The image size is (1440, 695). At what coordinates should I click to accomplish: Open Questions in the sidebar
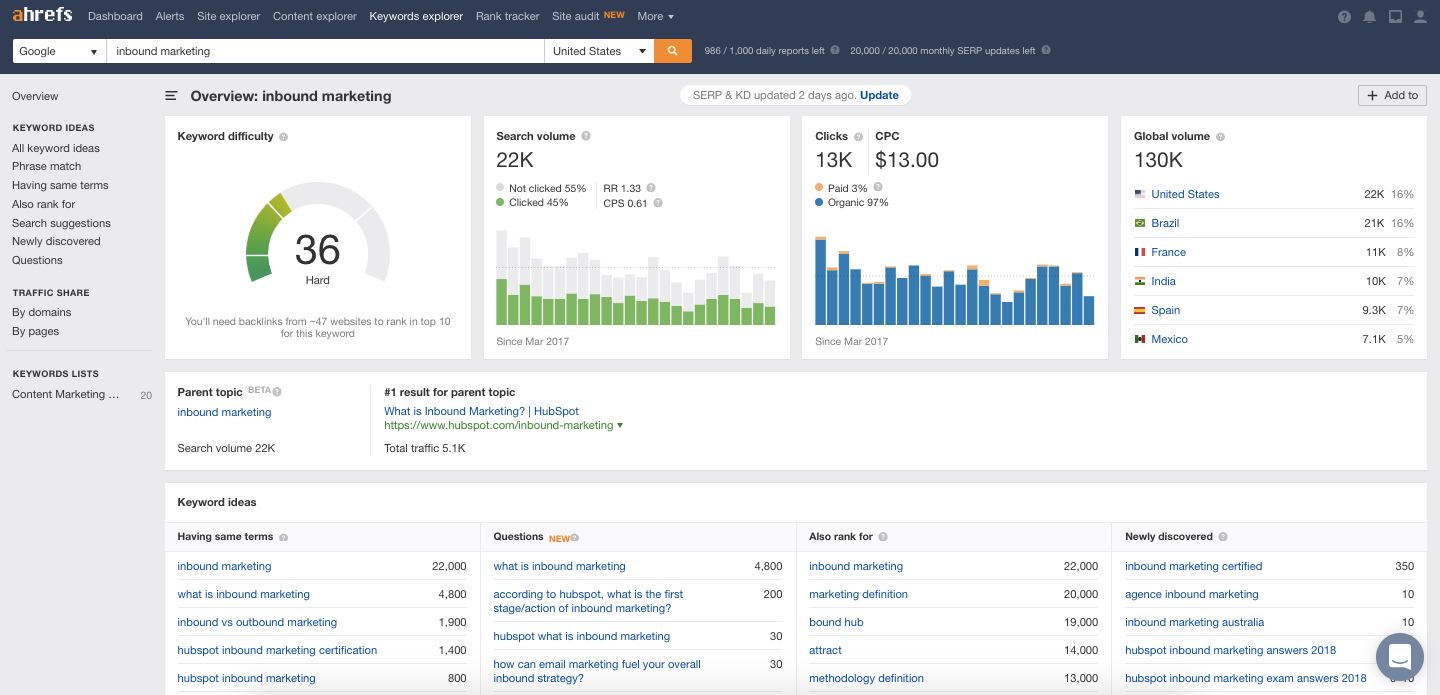37,260
